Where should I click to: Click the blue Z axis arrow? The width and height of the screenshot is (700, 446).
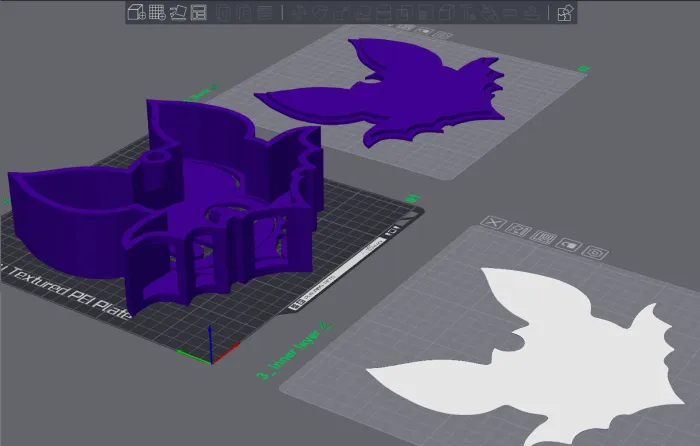click(209, 337)
